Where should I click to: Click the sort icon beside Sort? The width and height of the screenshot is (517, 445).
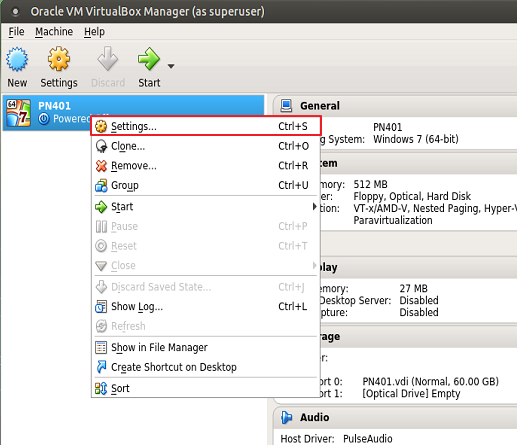101,388
